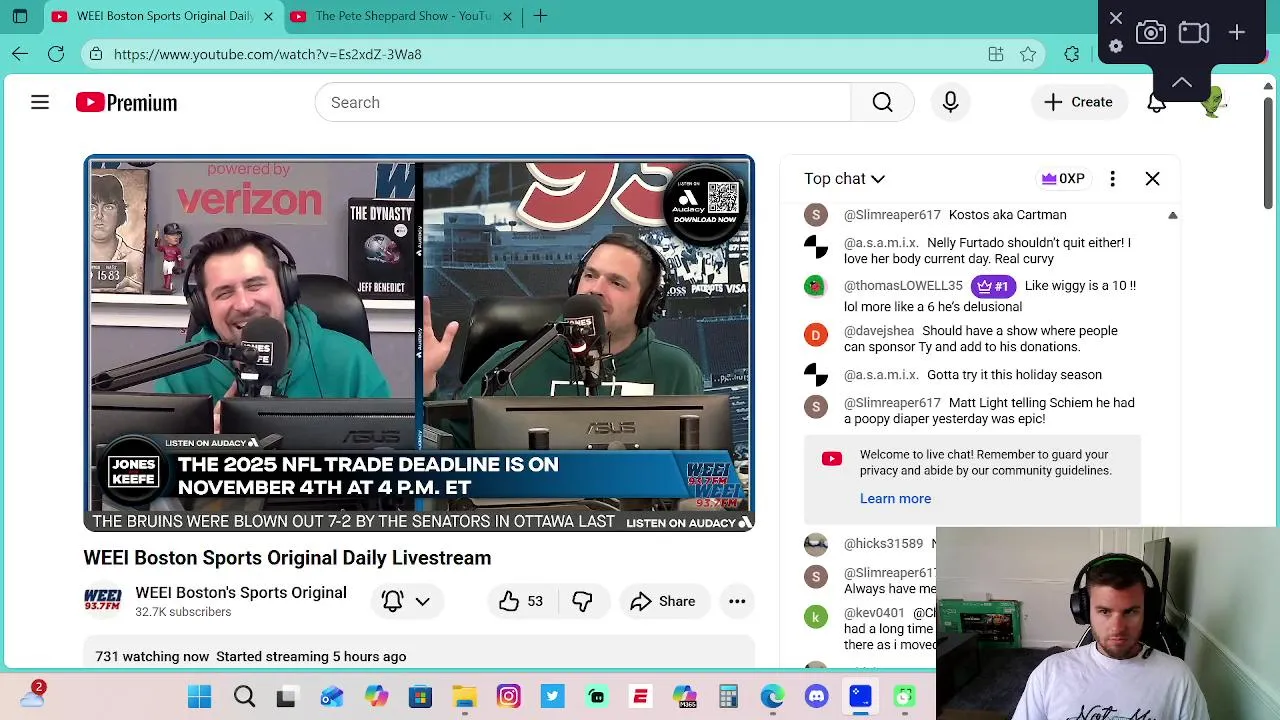Open Microsoft Store from taskbar

coord(420,697)
